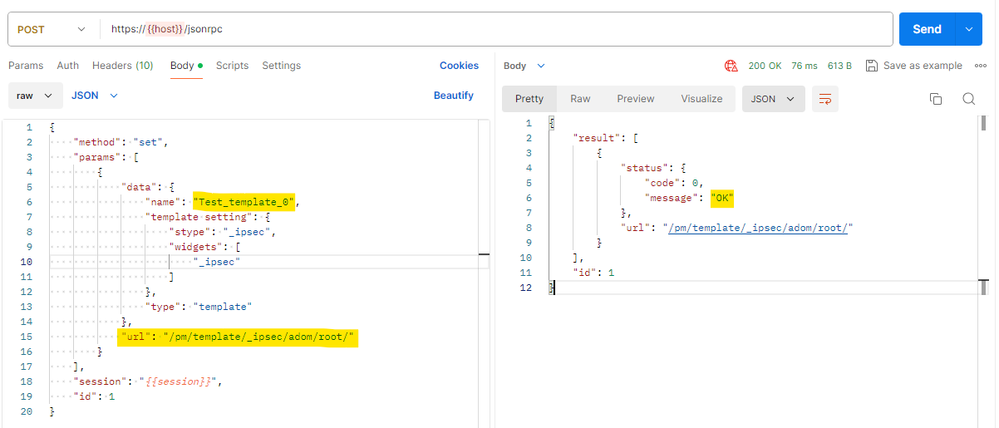
Task: Open the Cookies link
Action: point(459,66)
